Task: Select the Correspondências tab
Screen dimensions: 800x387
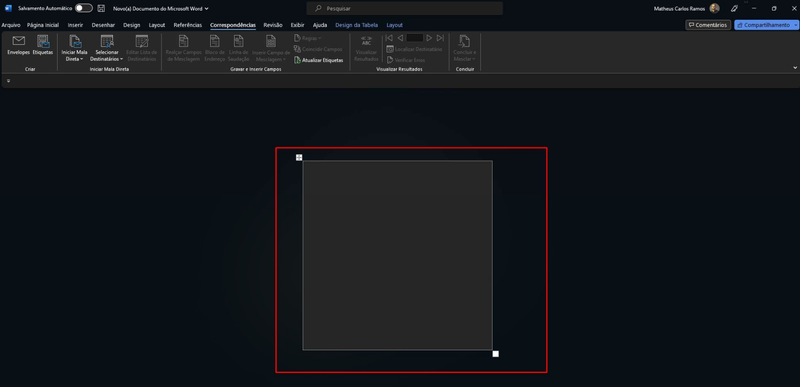Action: coord(233,25)
